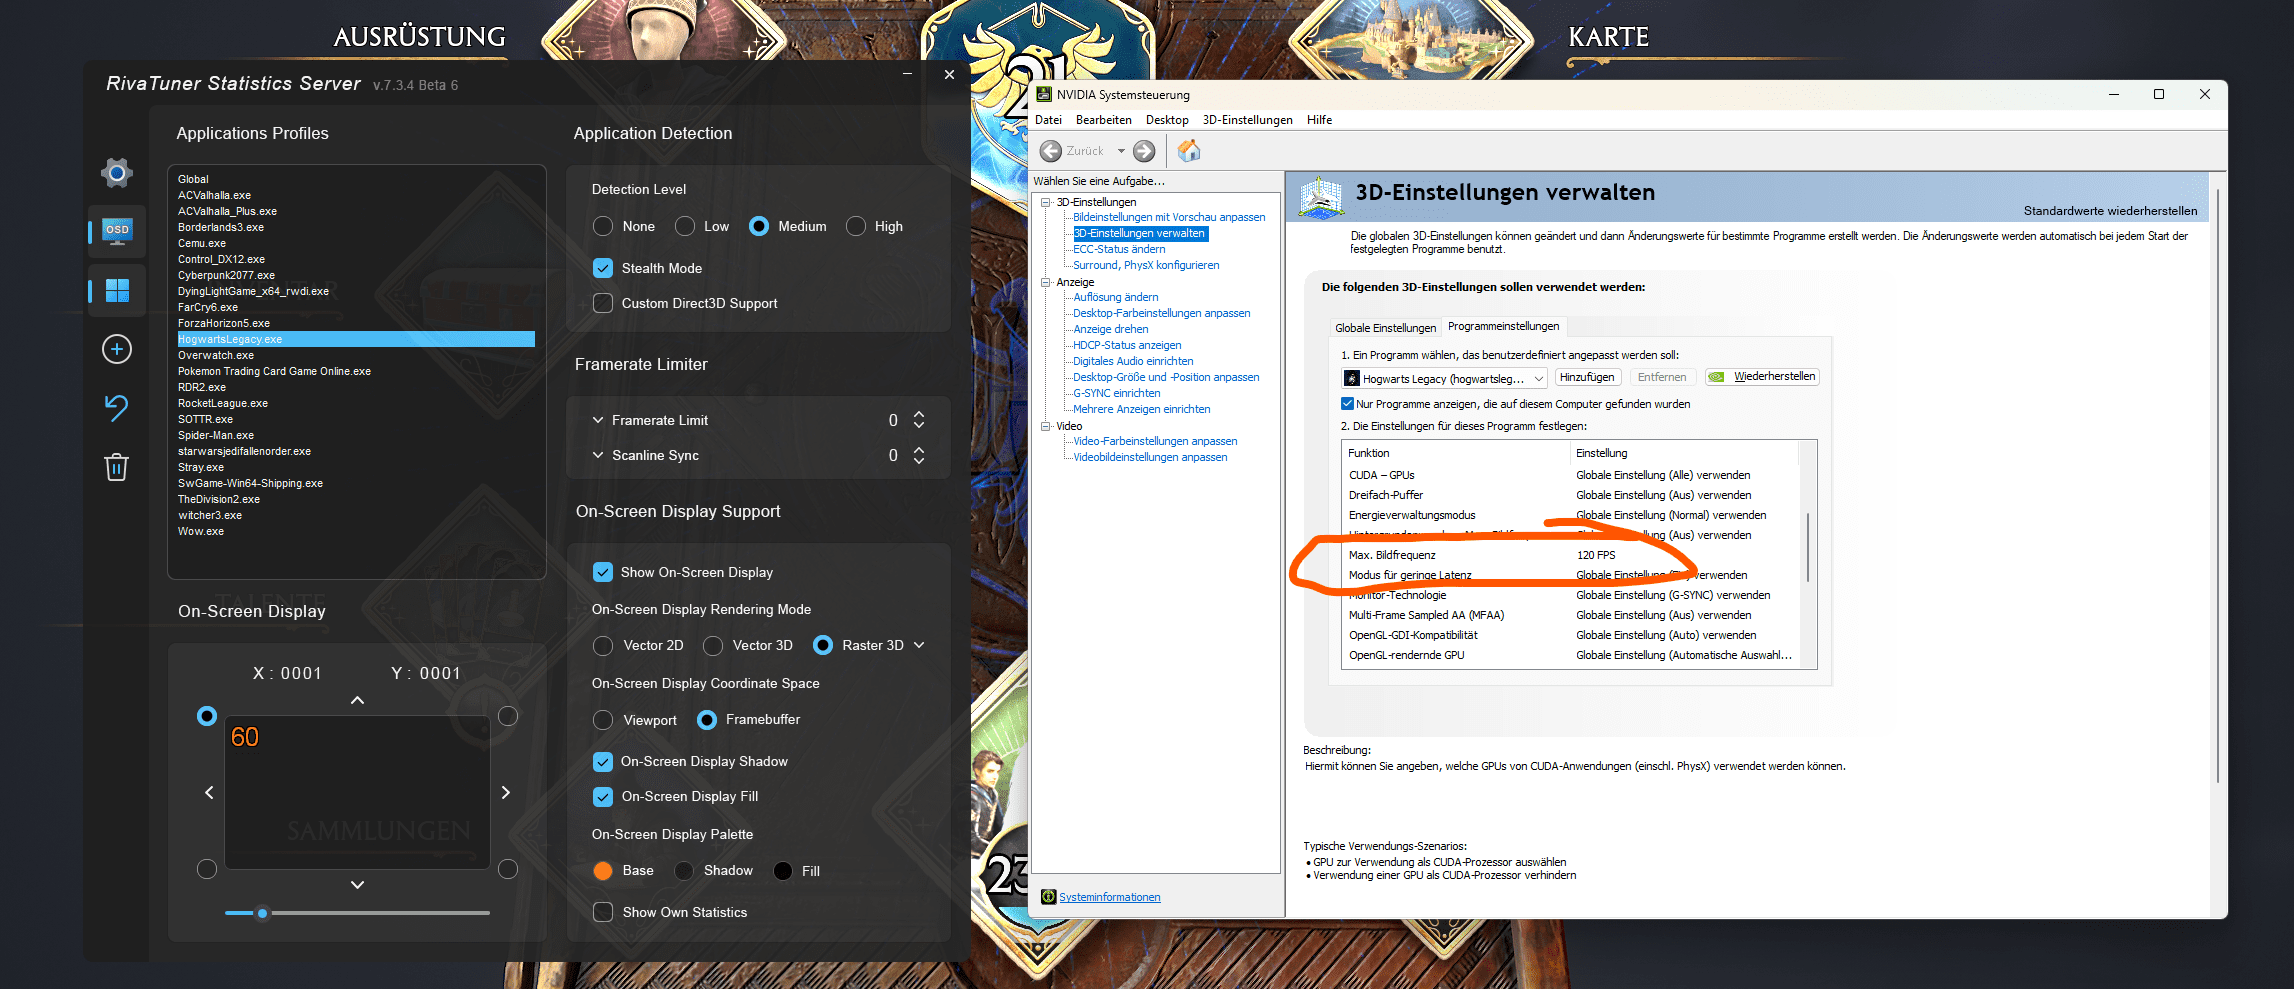Viewport: 2294px width, 989px height.
Task: Expand Framerate Limit dropdown chevron
Action: tap(598, 420)
